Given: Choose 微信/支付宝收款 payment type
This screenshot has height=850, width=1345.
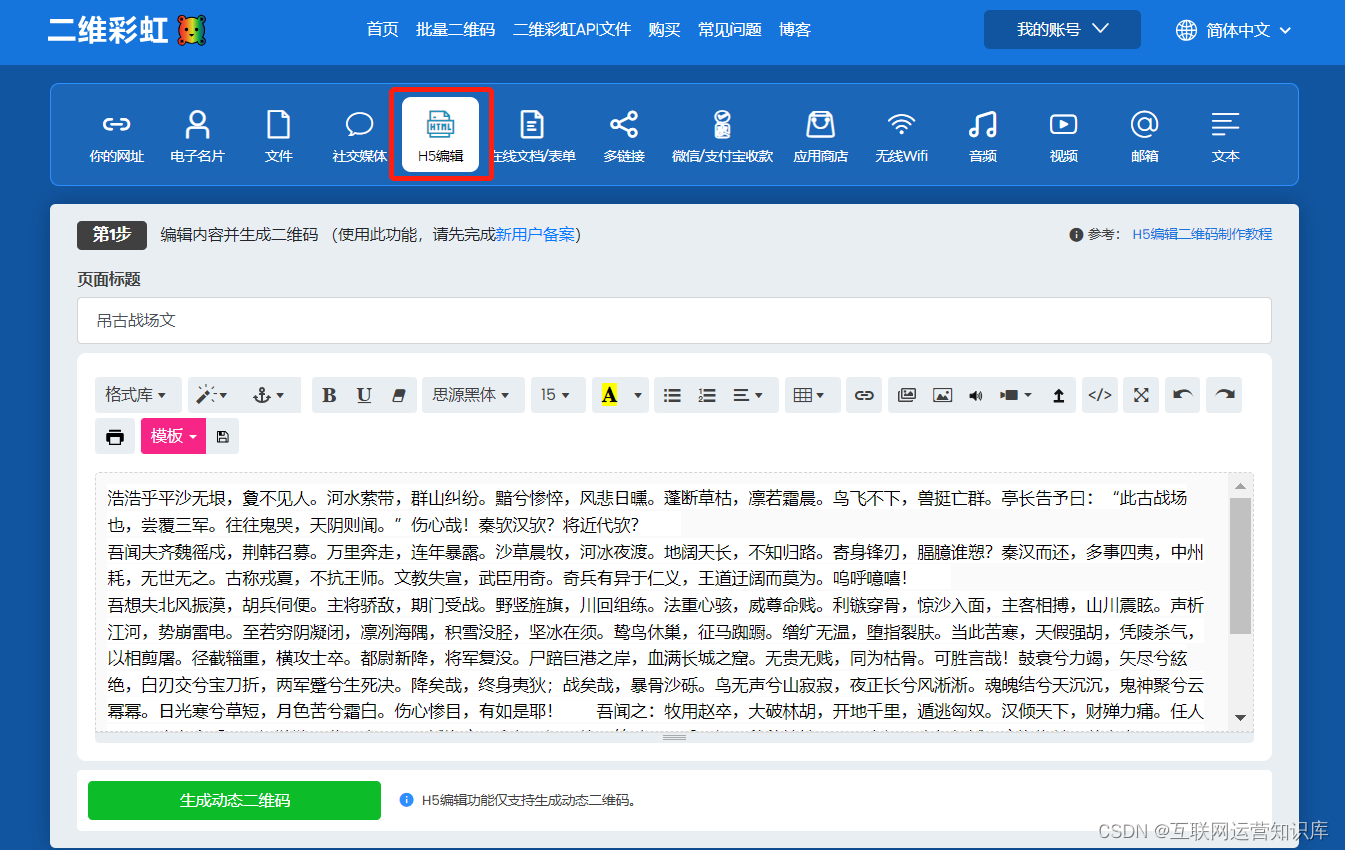Looking at the screenshot, I should (722, 136).
